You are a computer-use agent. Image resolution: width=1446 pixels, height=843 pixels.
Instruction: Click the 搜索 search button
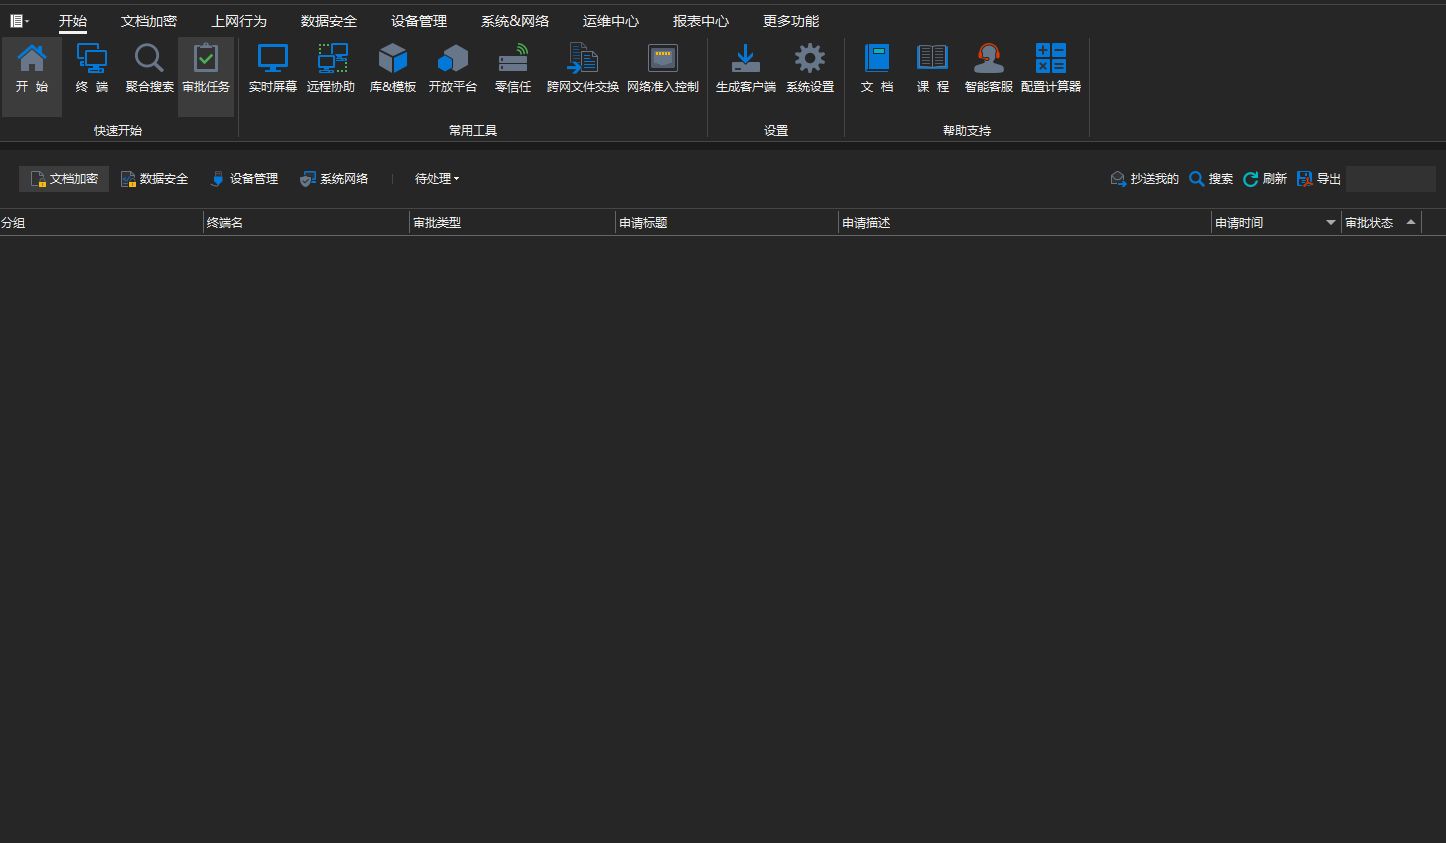[x=1211, y=179]
